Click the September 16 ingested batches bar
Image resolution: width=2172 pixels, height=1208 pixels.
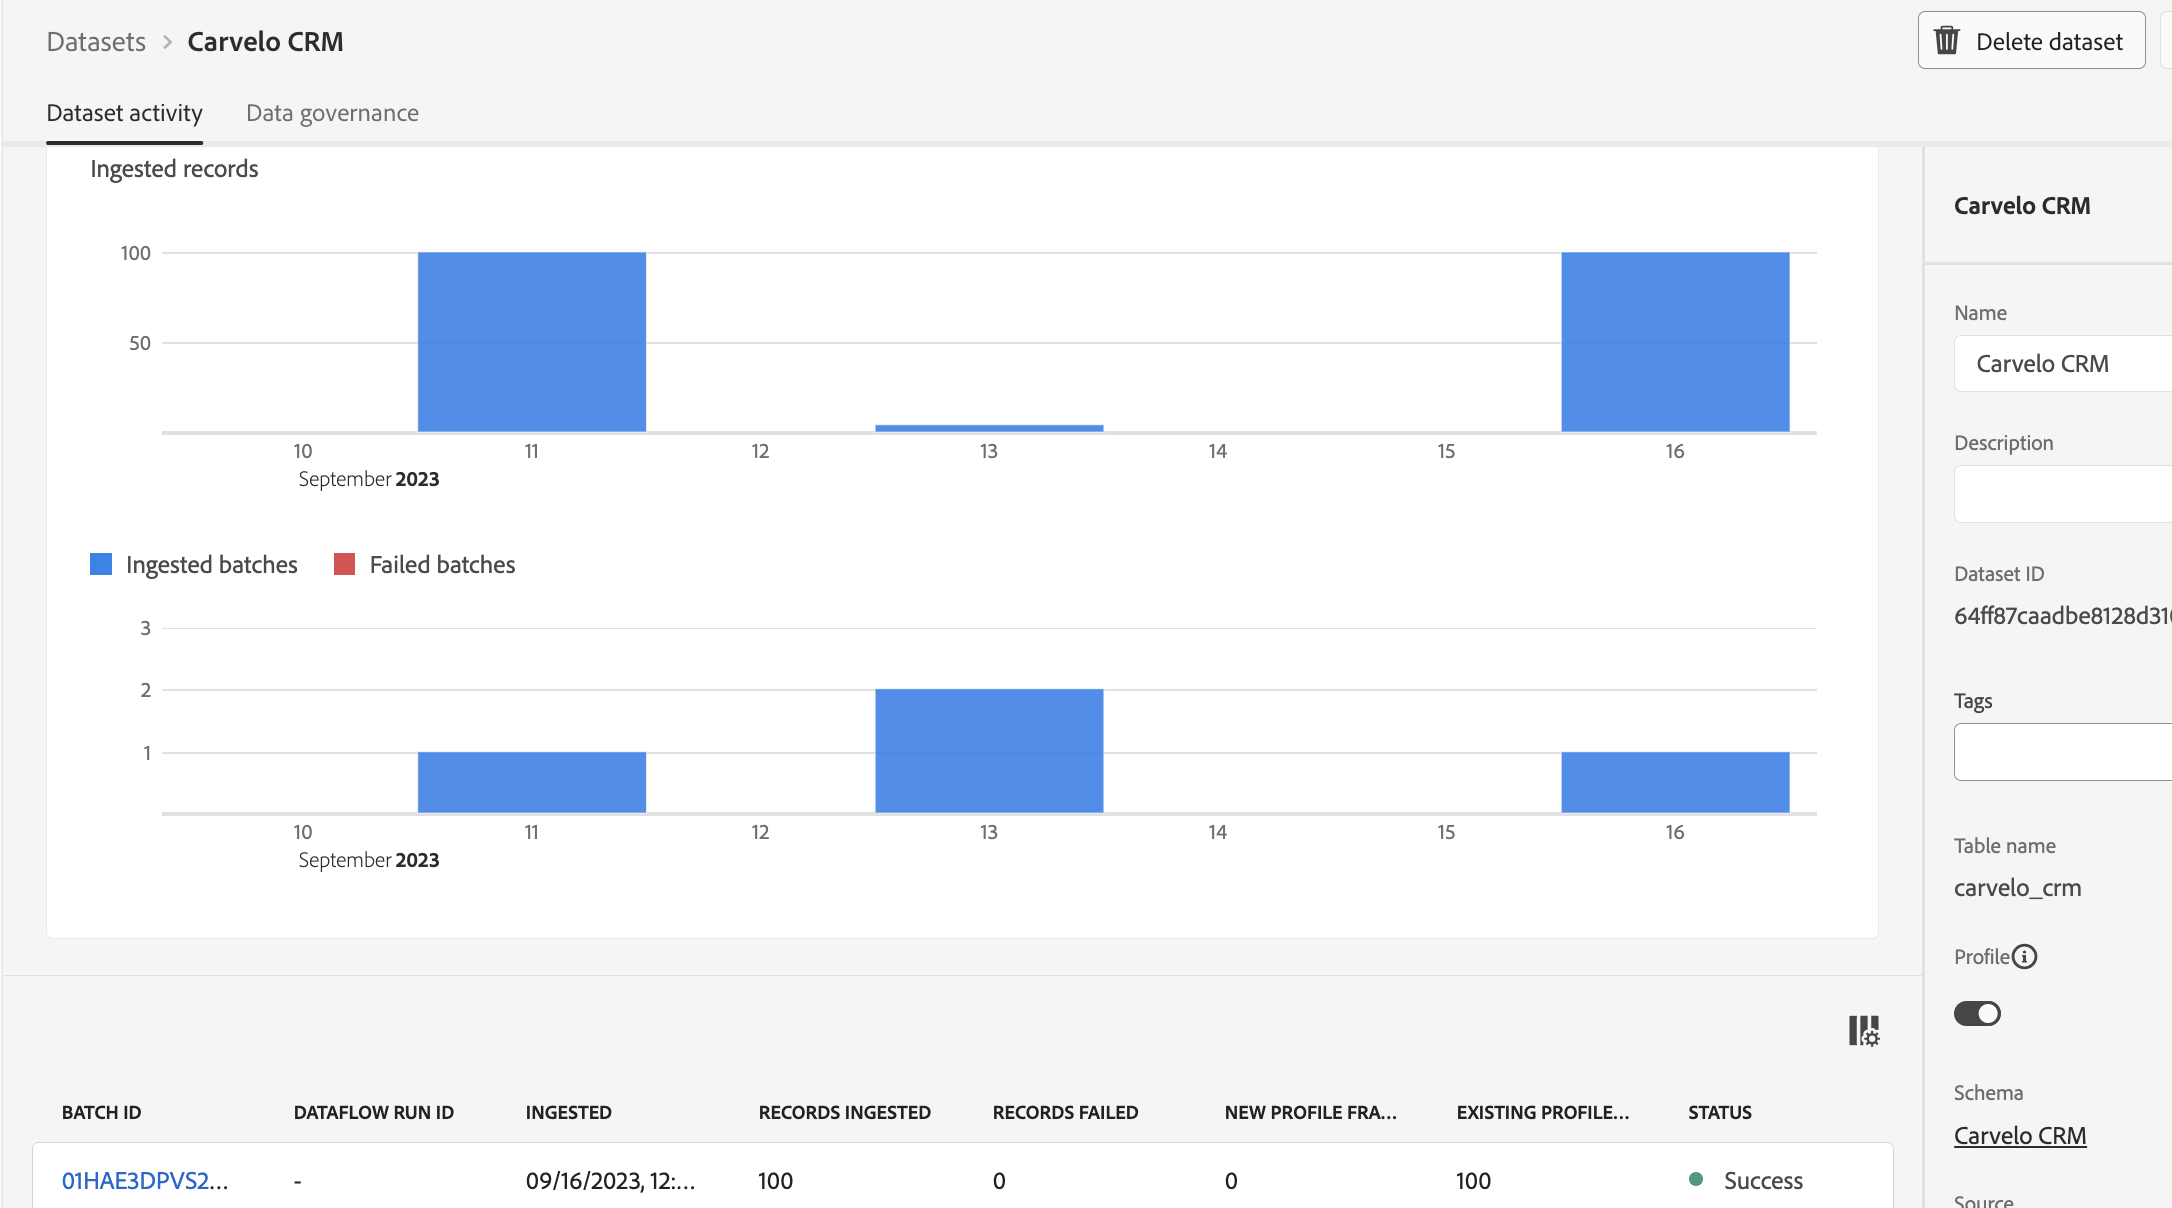click(1675, 782)
